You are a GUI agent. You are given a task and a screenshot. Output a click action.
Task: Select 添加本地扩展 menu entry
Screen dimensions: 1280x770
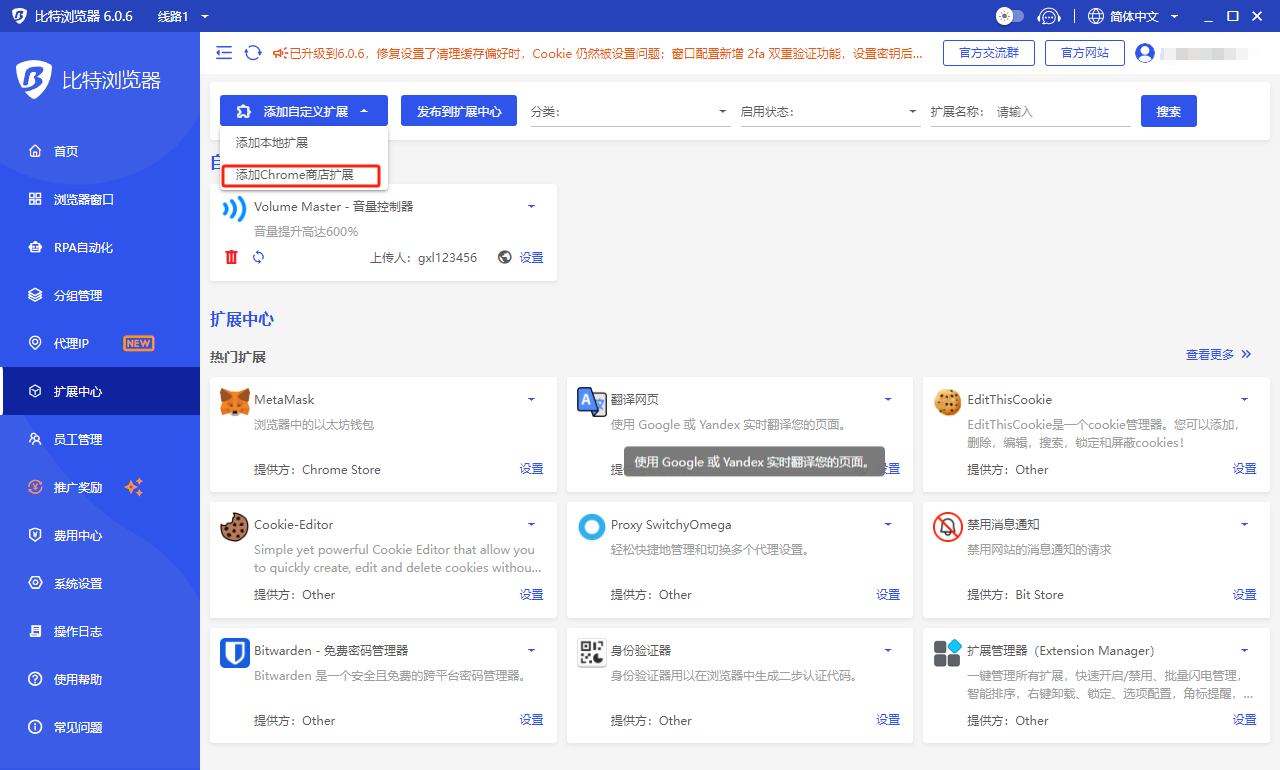coord(304,143)
